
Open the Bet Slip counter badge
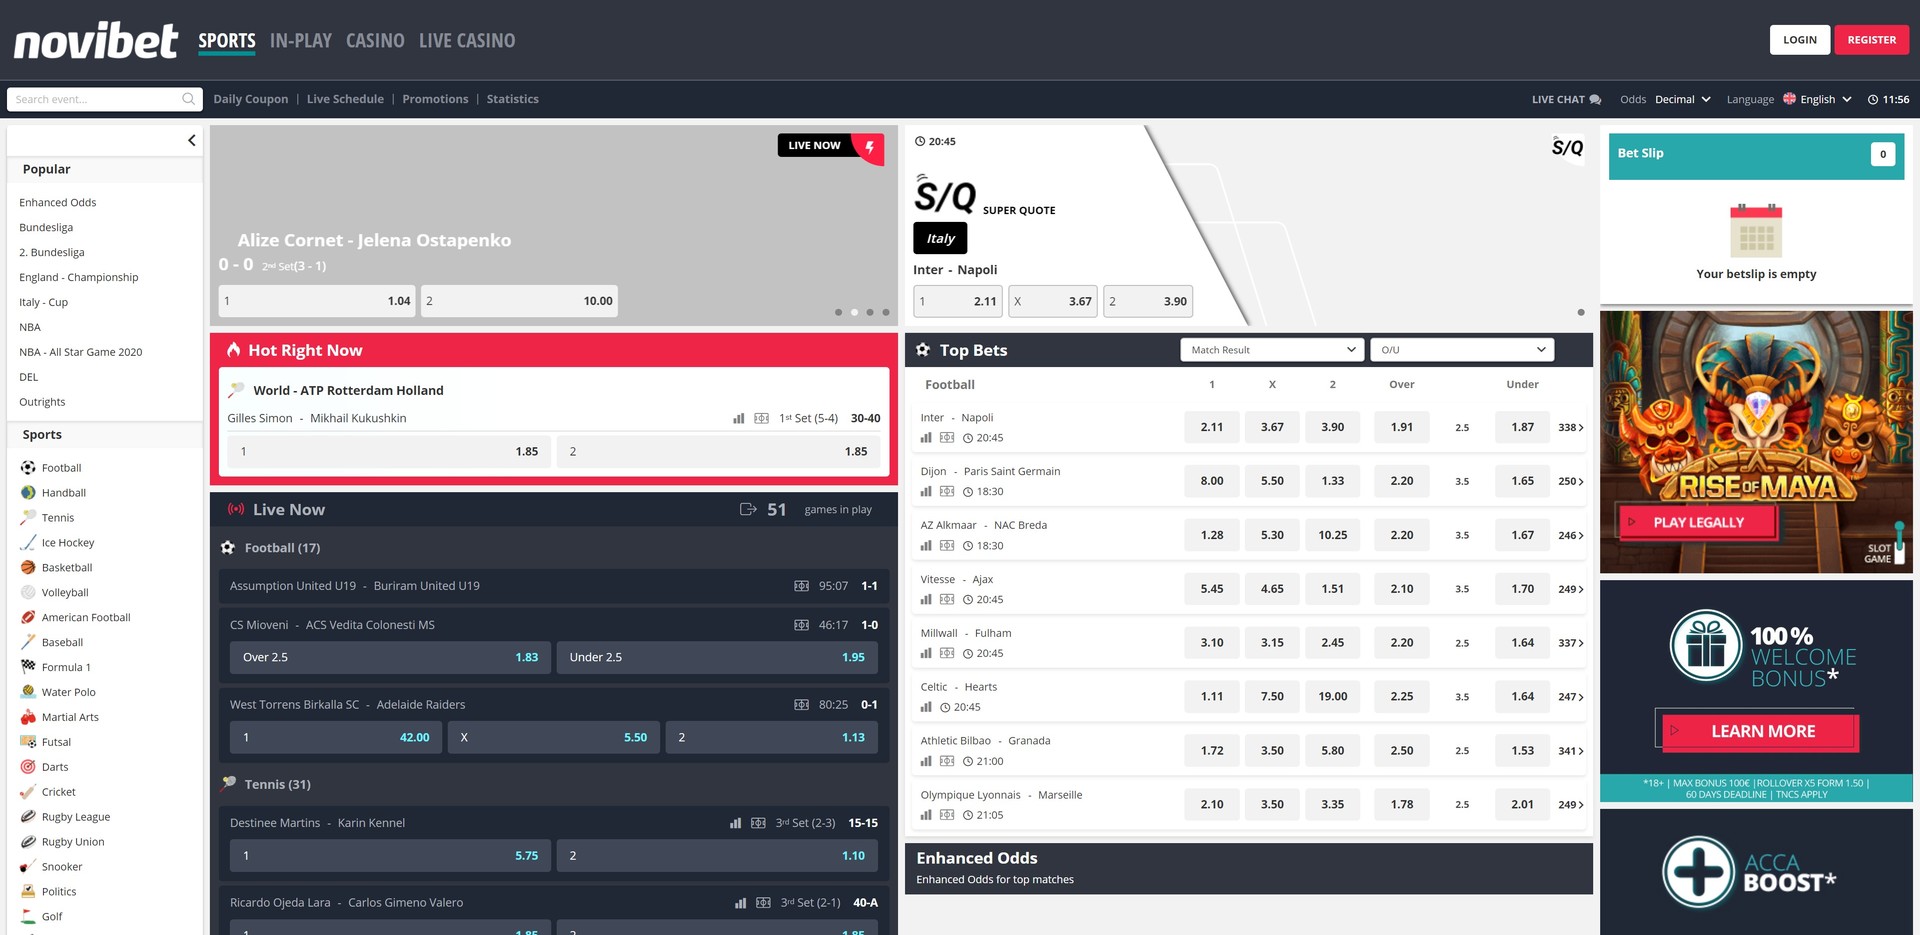click(1883, 154)
